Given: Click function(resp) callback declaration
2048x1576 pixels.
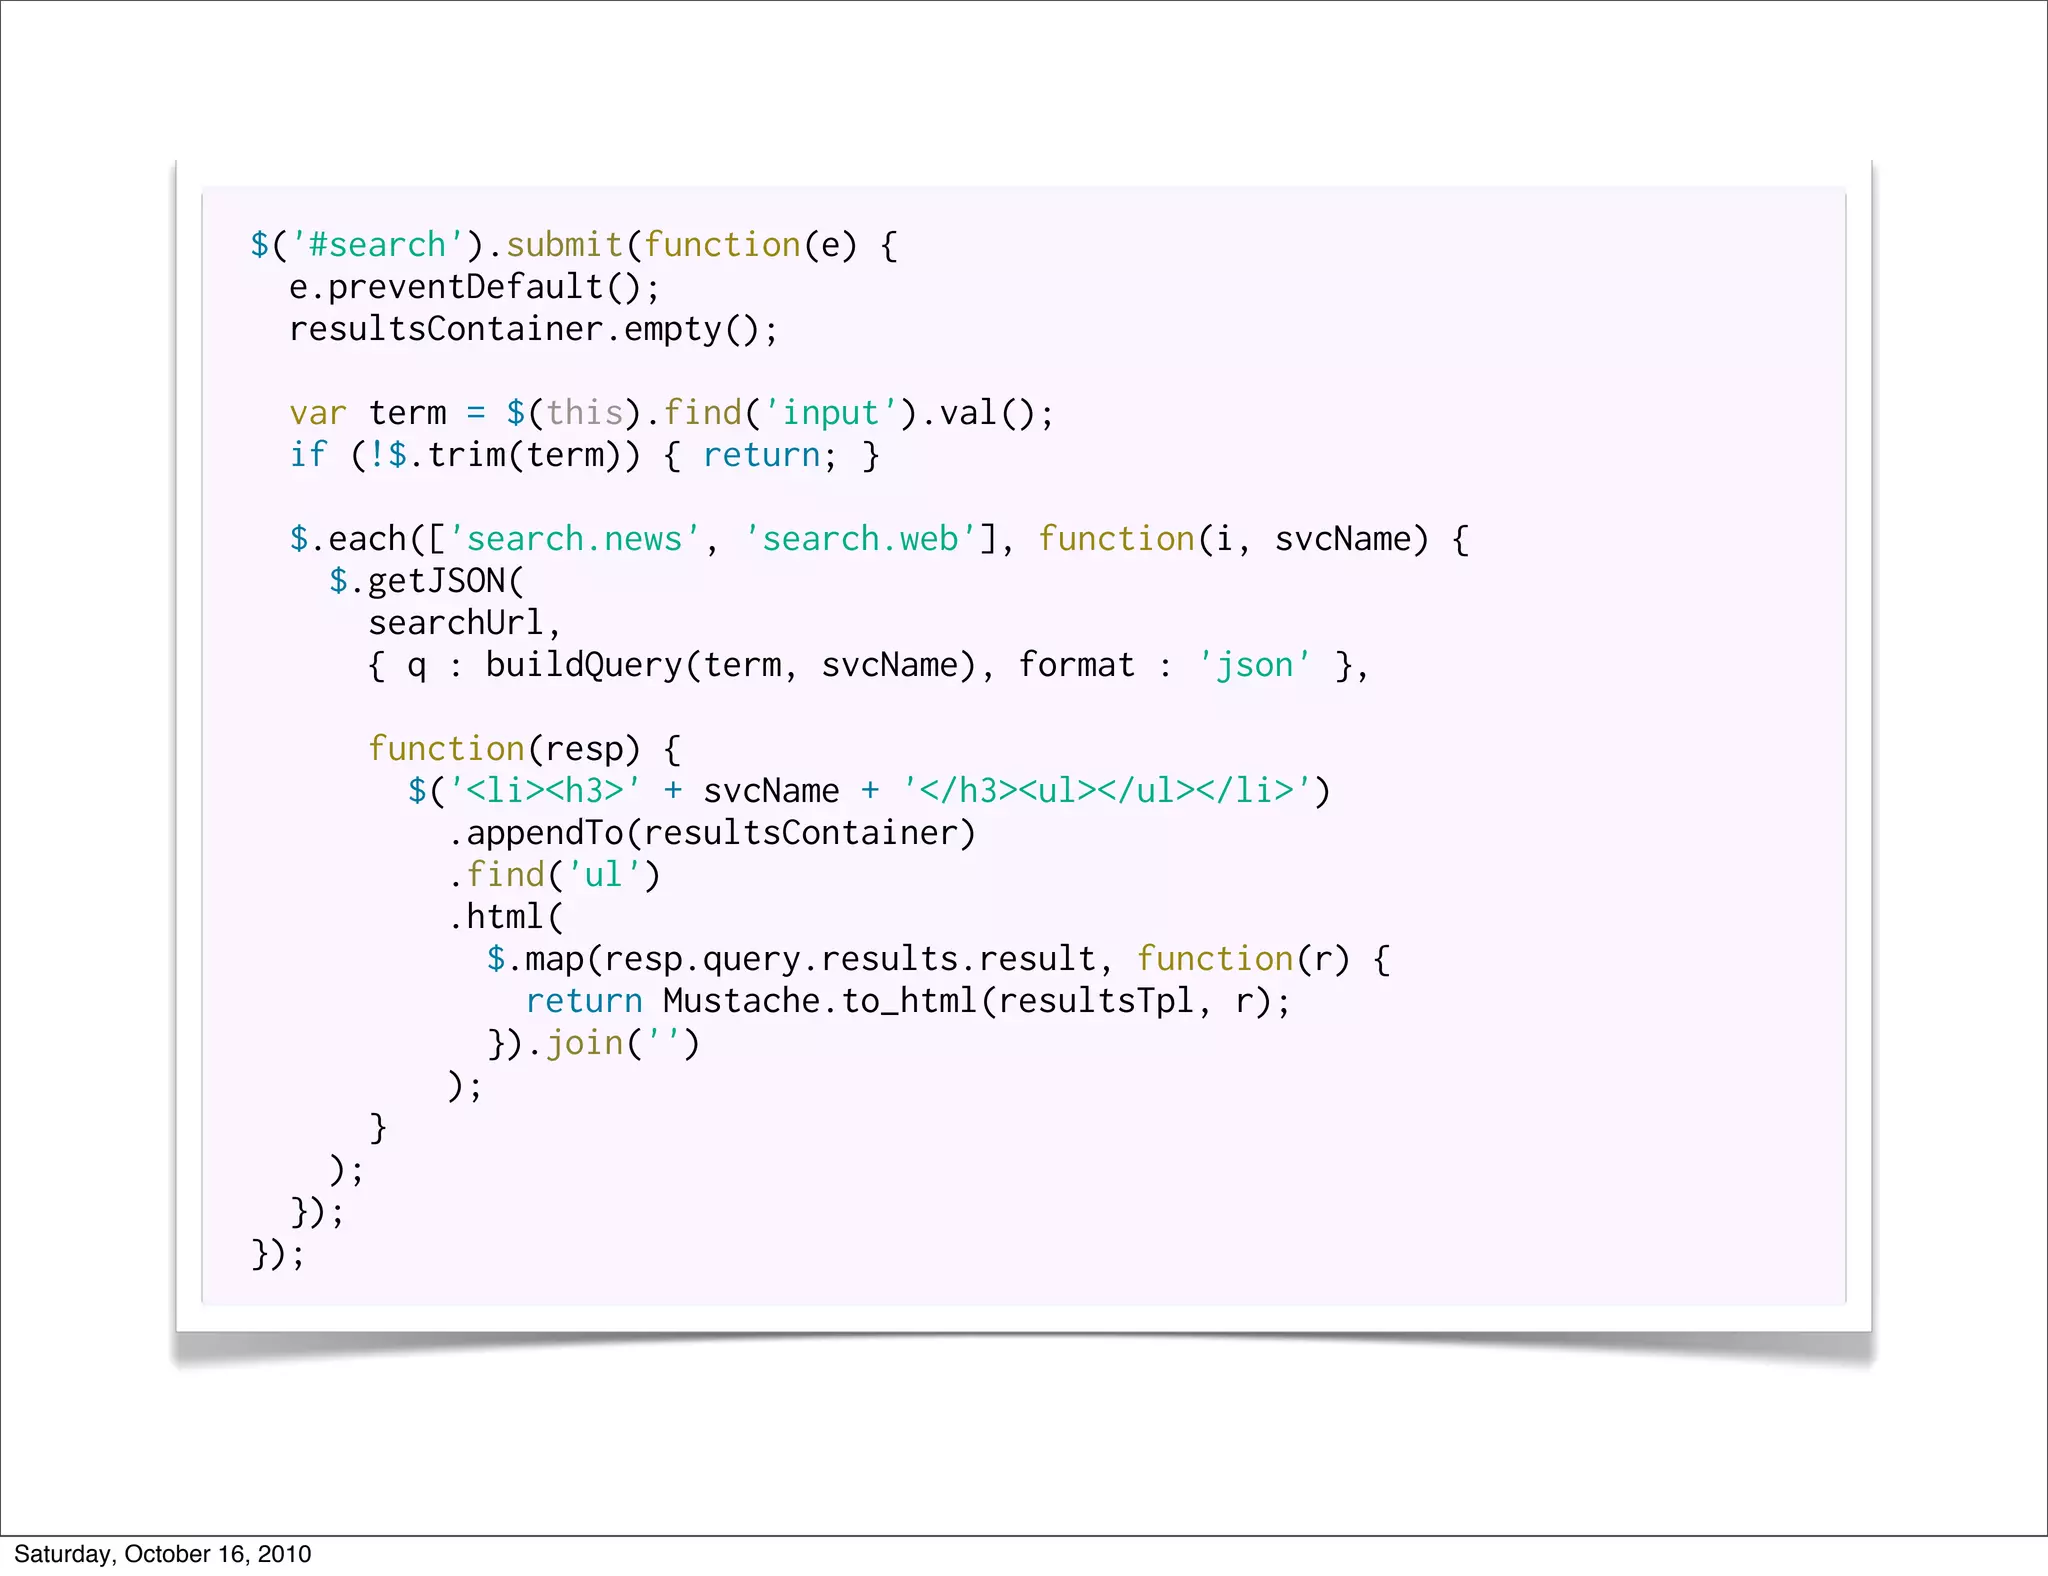Looking at the screenshot, I should [503, 749].
